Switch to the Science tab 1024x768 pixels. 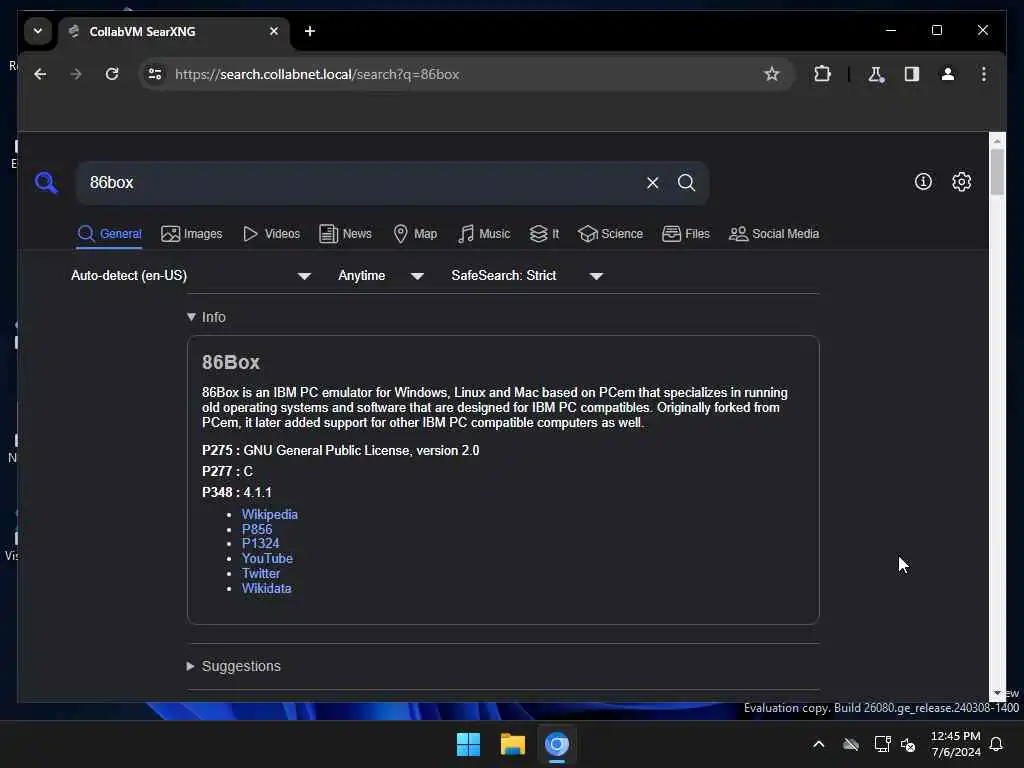click(611, 234)
